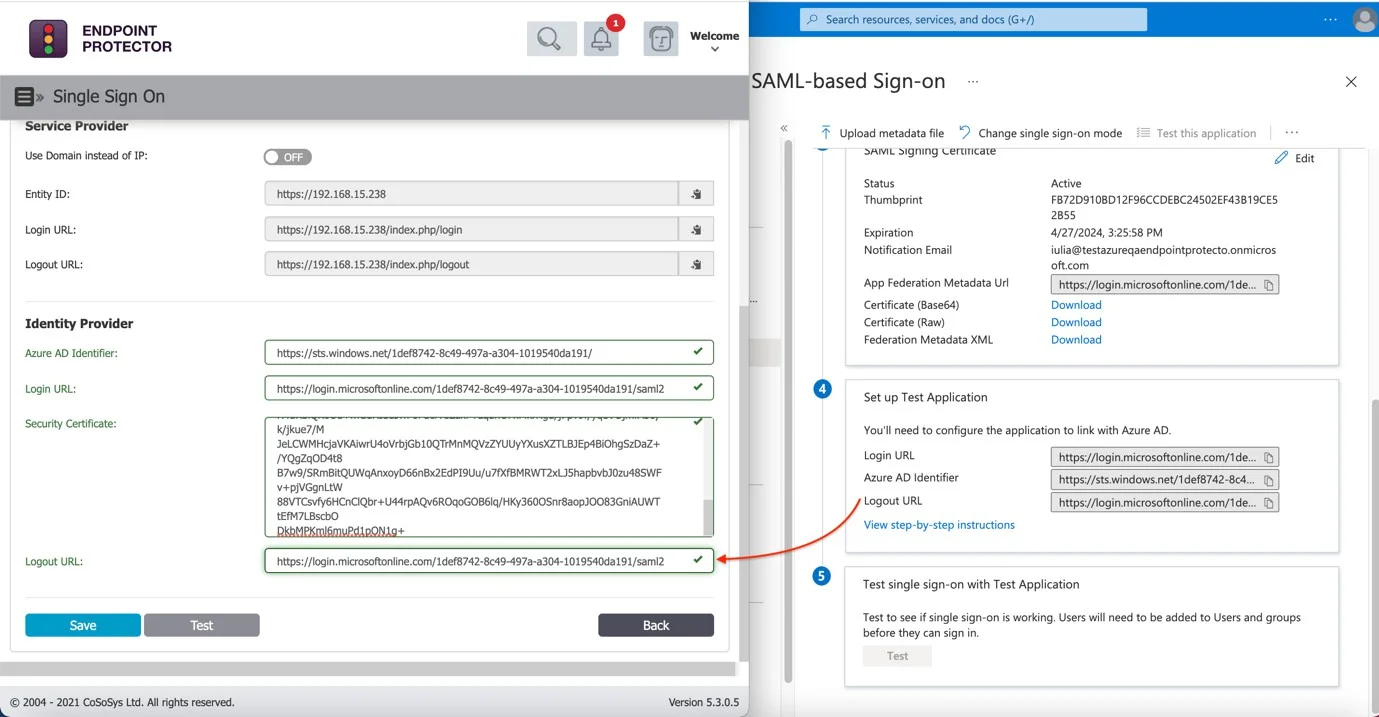This screenshot has height=717, width=1379.
Task: Edit the SAML Signing Certificate via pencil
Action: click(x=1294, y=158)
